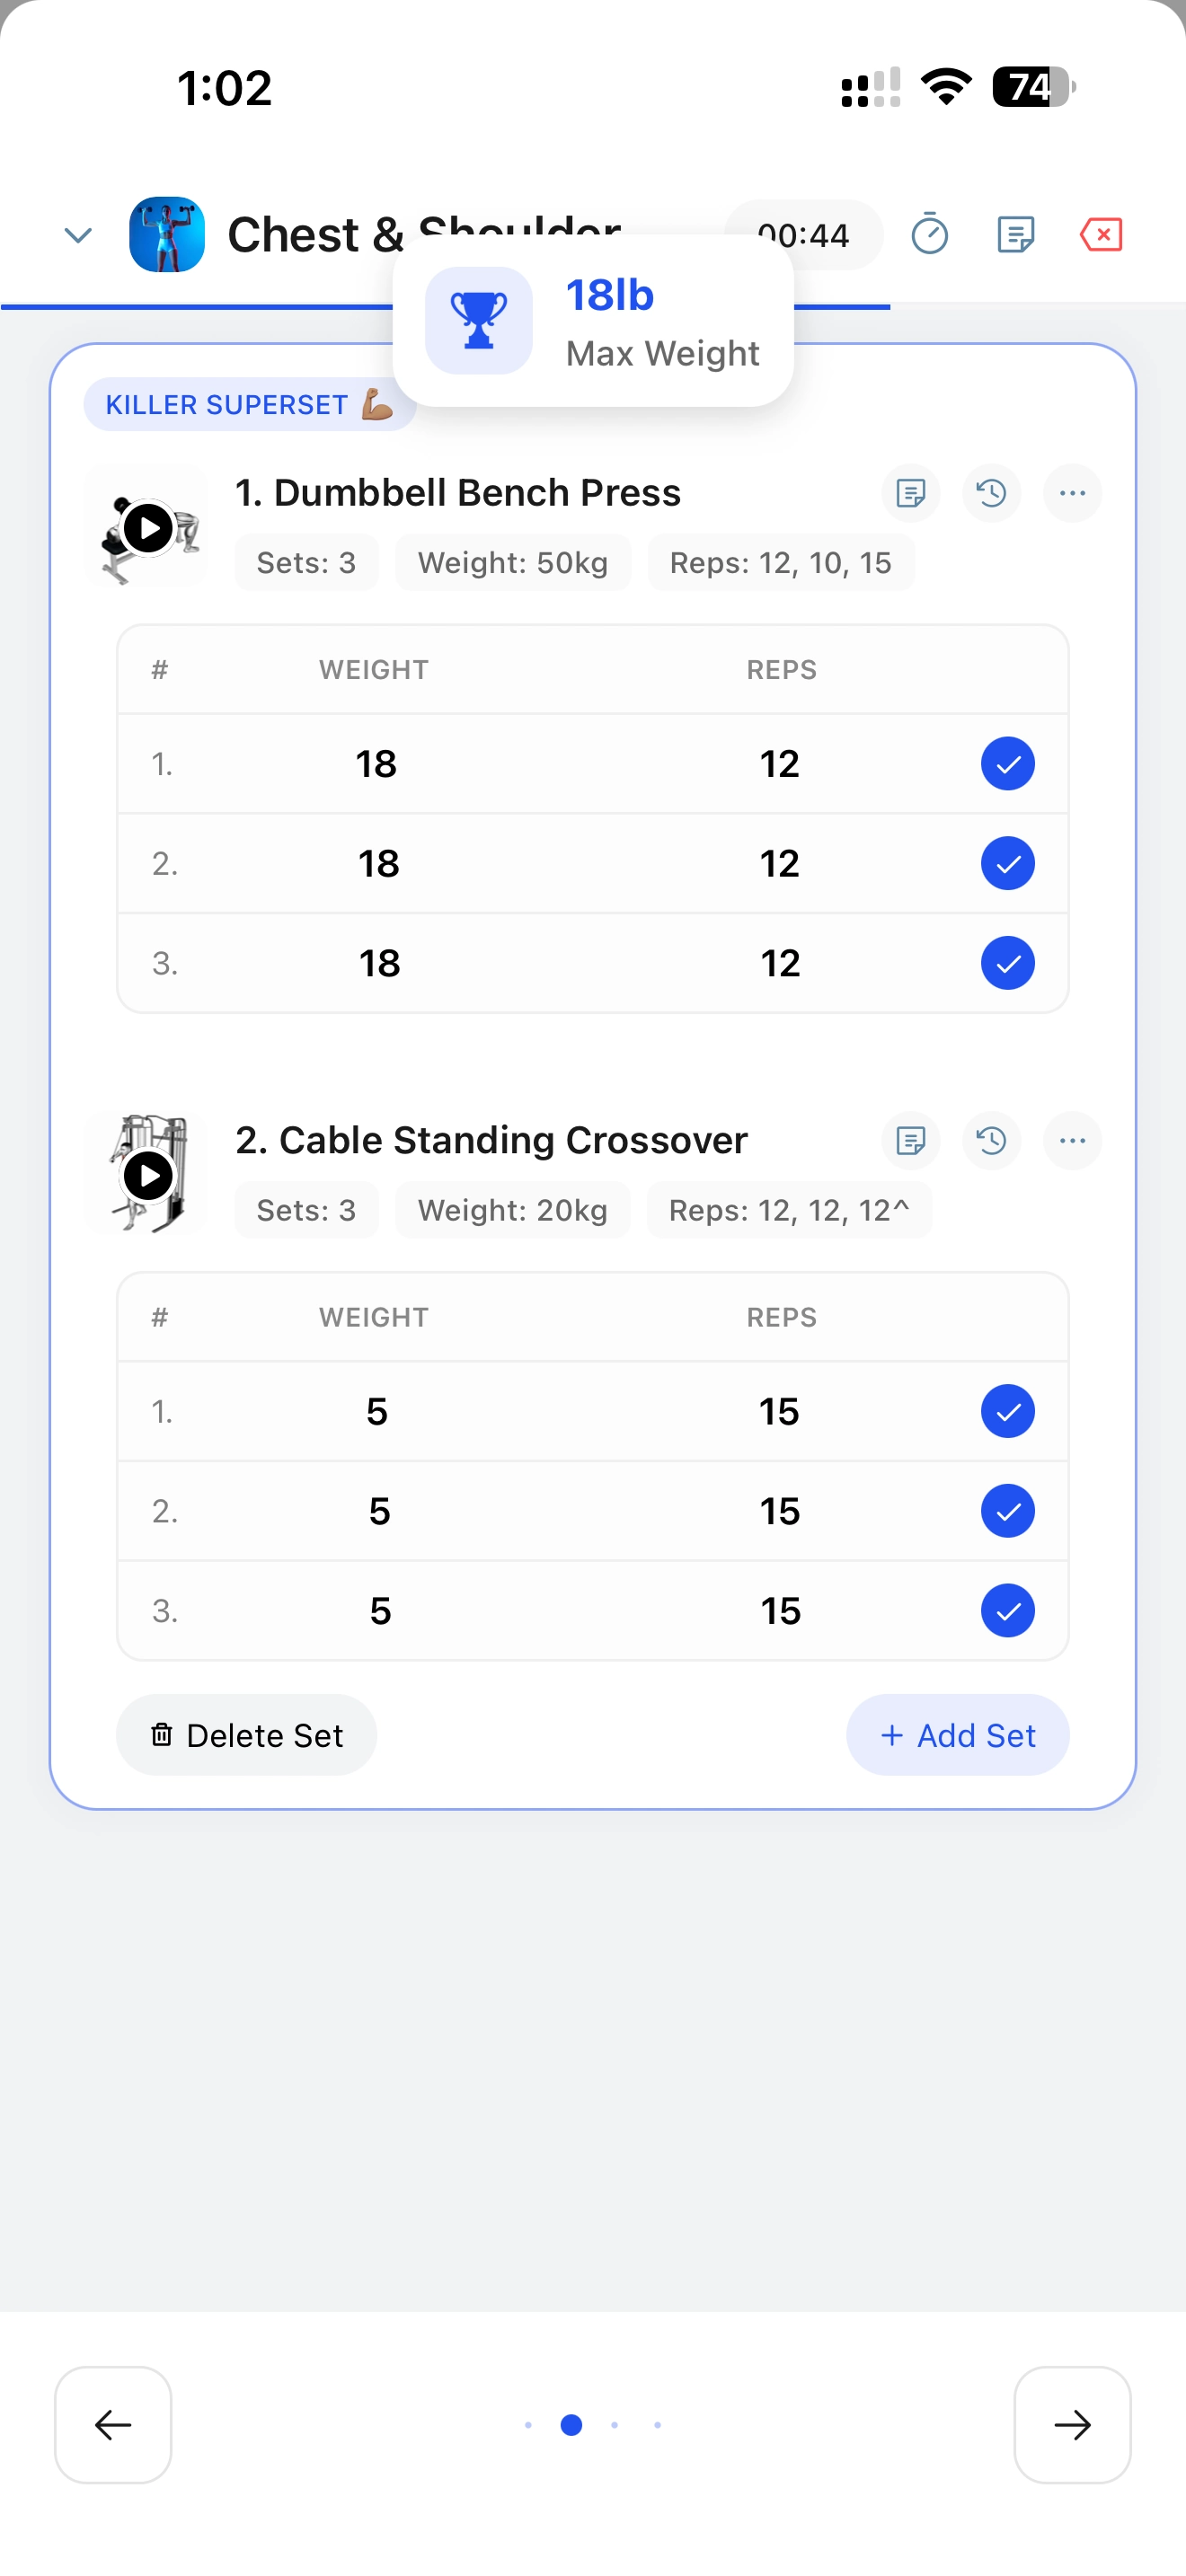The image size is (1186, 2576).
Task: Uncheck set 3 of Dumbbell Bench Press
Action: [x=1007, y=963]
